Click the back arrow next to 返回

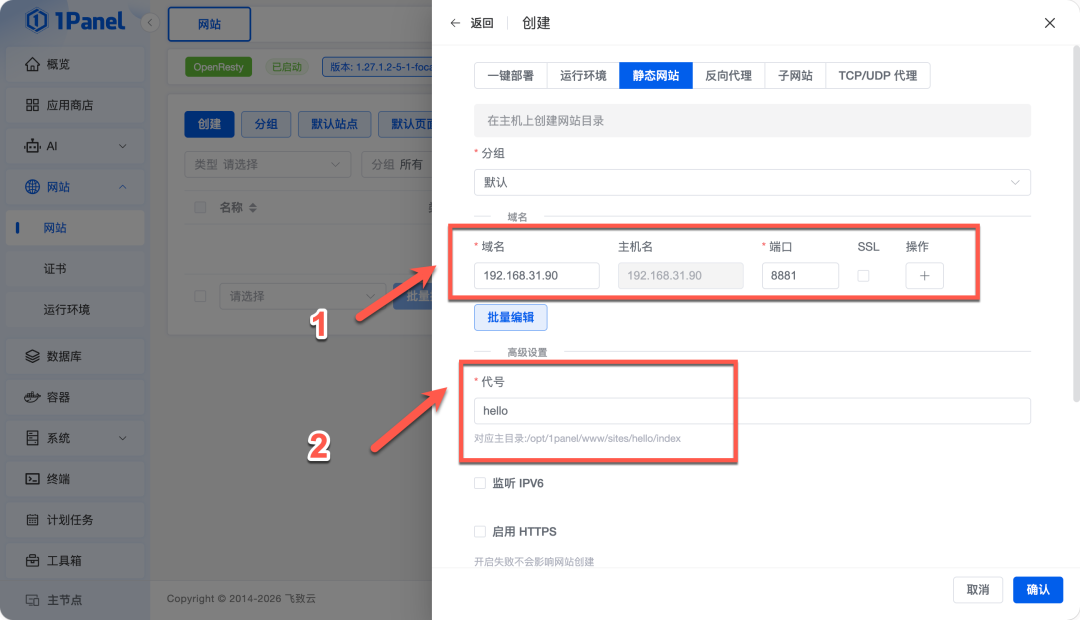(455, 23)
